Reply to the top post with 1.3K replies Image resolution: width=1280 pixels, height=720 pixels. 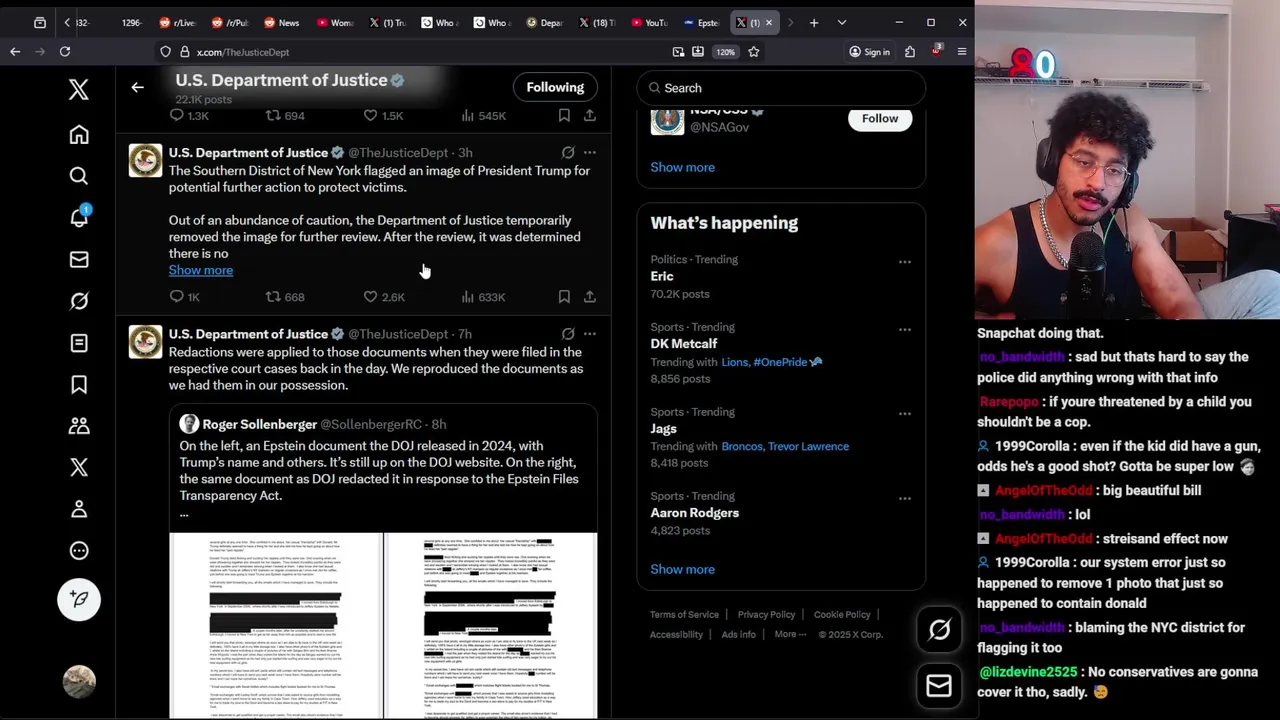coord(188,116)
